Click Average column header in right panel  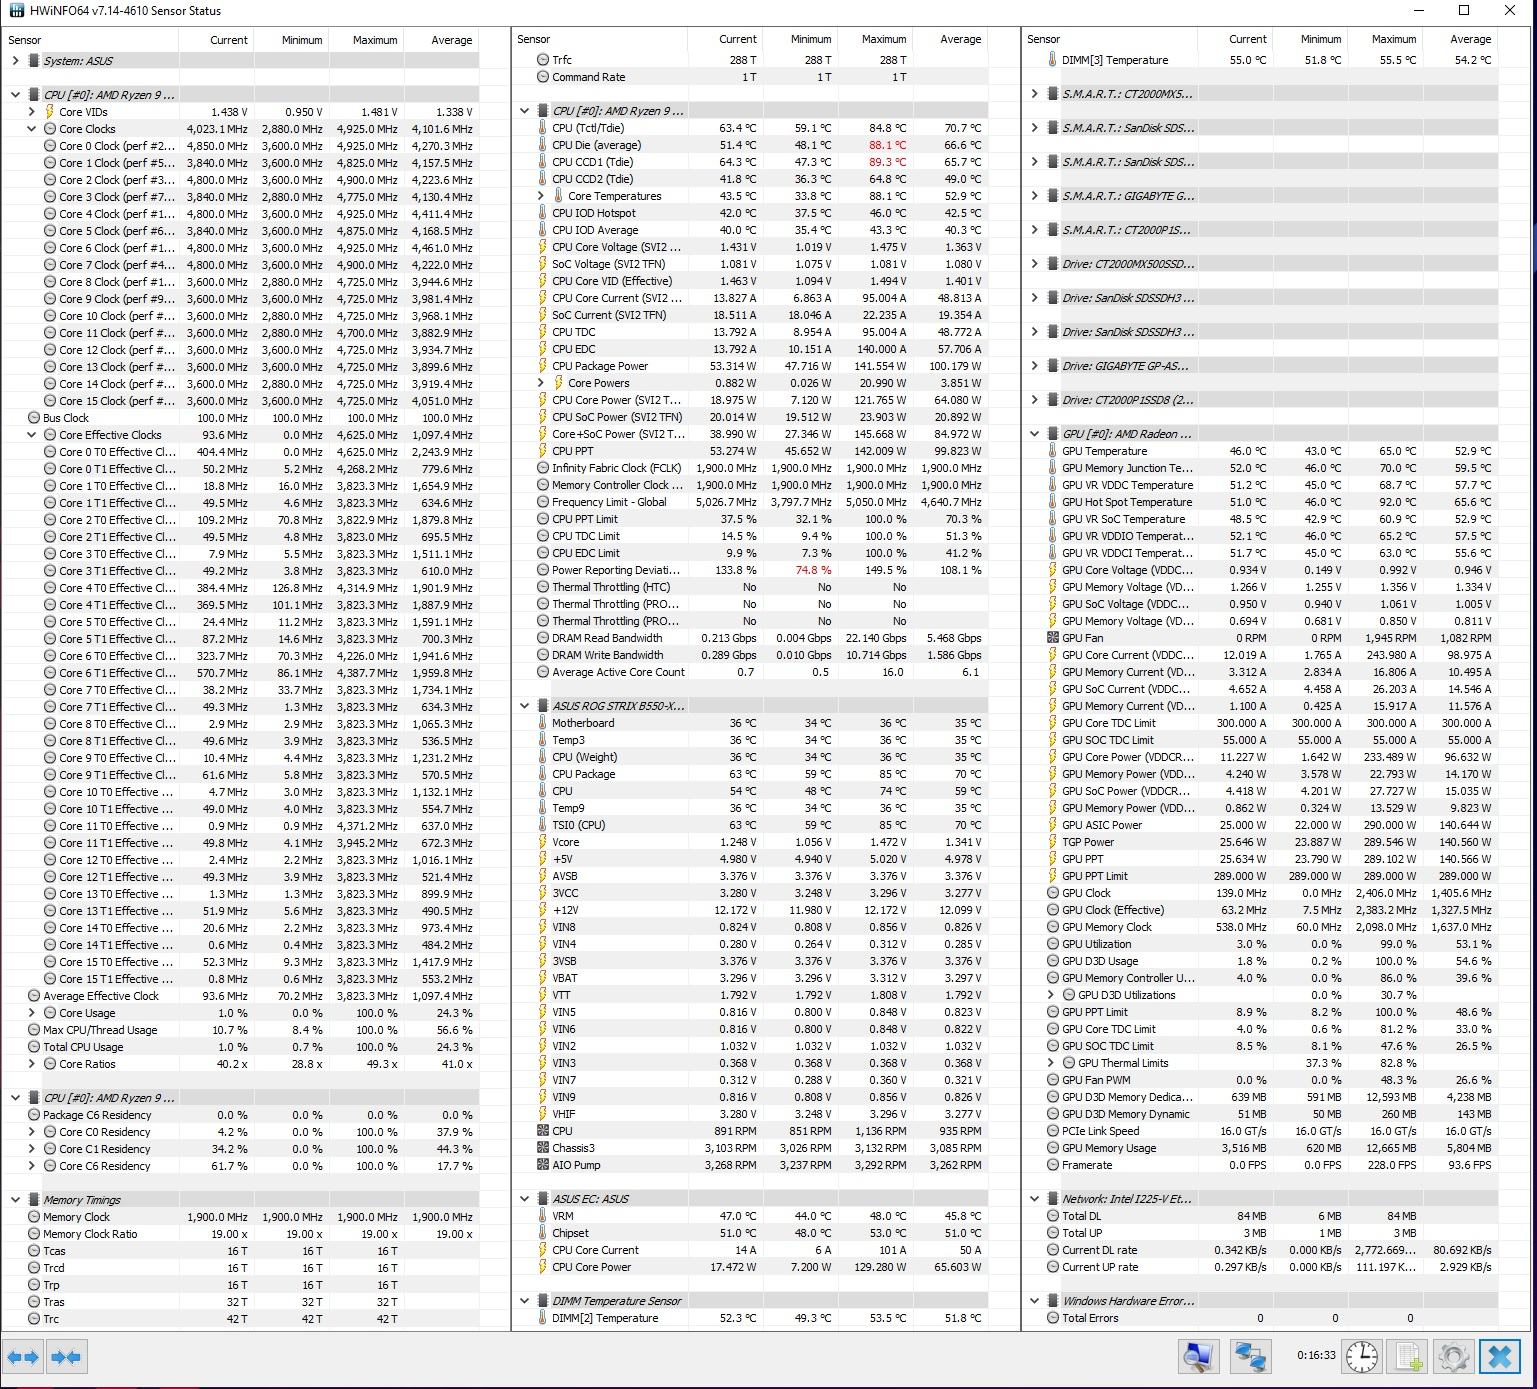pos(1460,39)
